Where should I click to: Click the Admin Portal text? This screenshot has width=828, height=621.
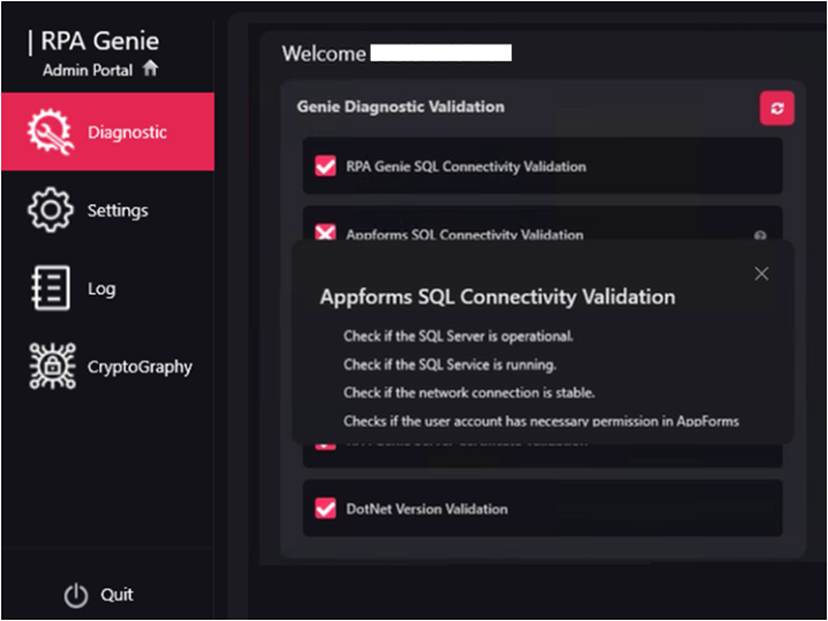click(x=87, y=70)
